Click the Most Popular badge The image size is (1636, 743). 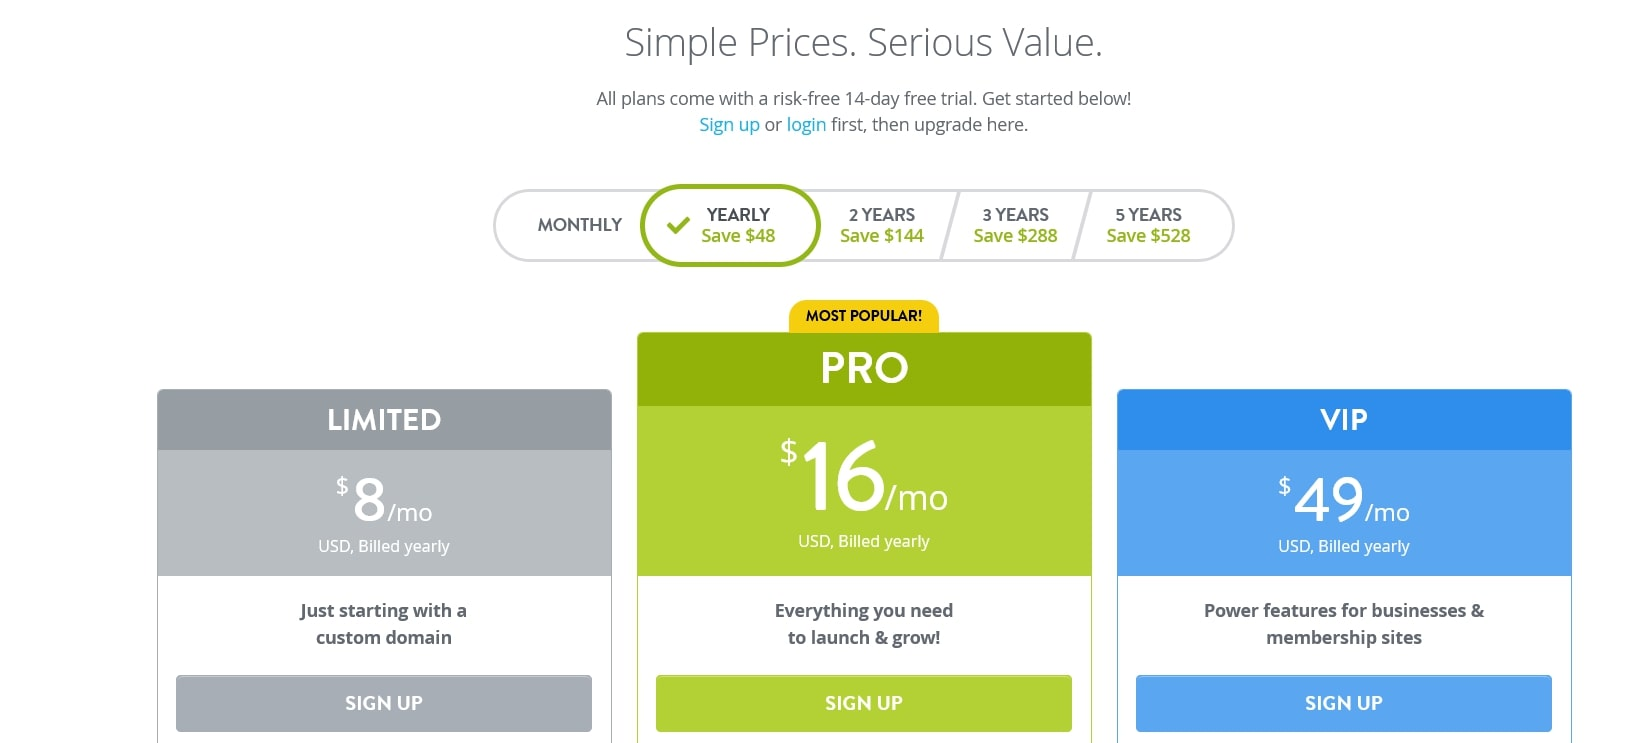click(x=864, y=316)
